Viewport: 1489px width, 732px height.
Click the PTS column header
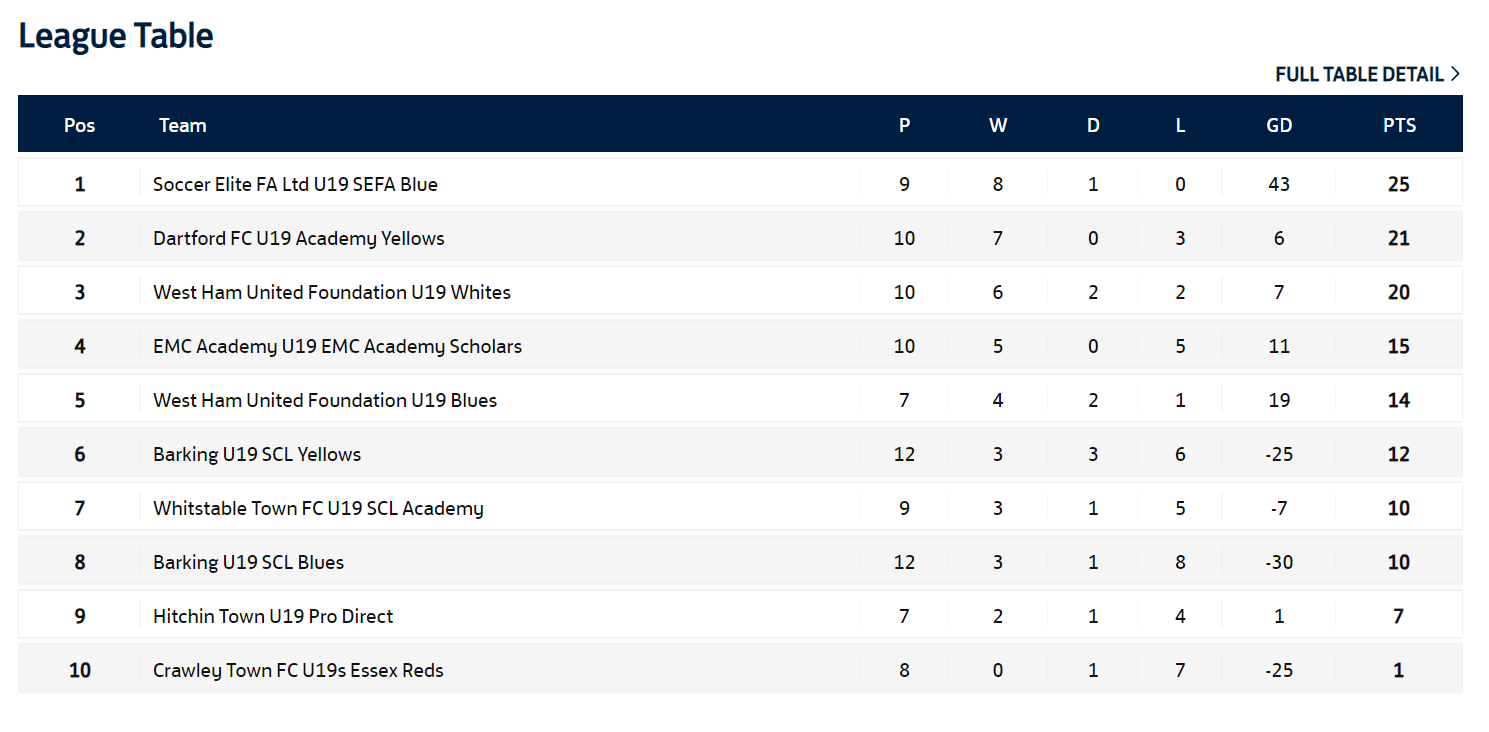tap(1399, 125)
